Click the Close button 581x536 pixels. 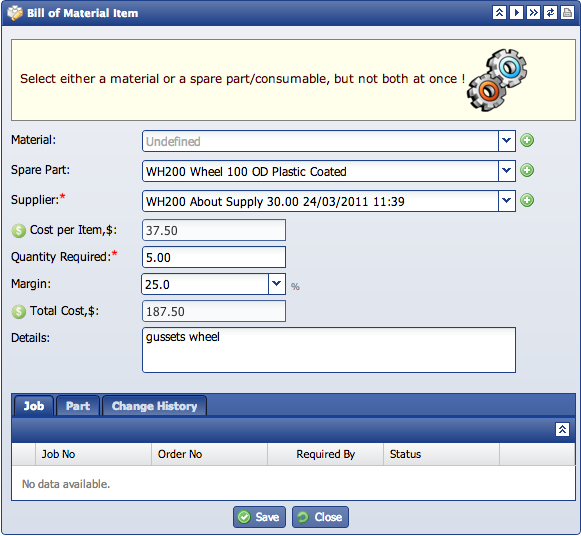point(320,517)
